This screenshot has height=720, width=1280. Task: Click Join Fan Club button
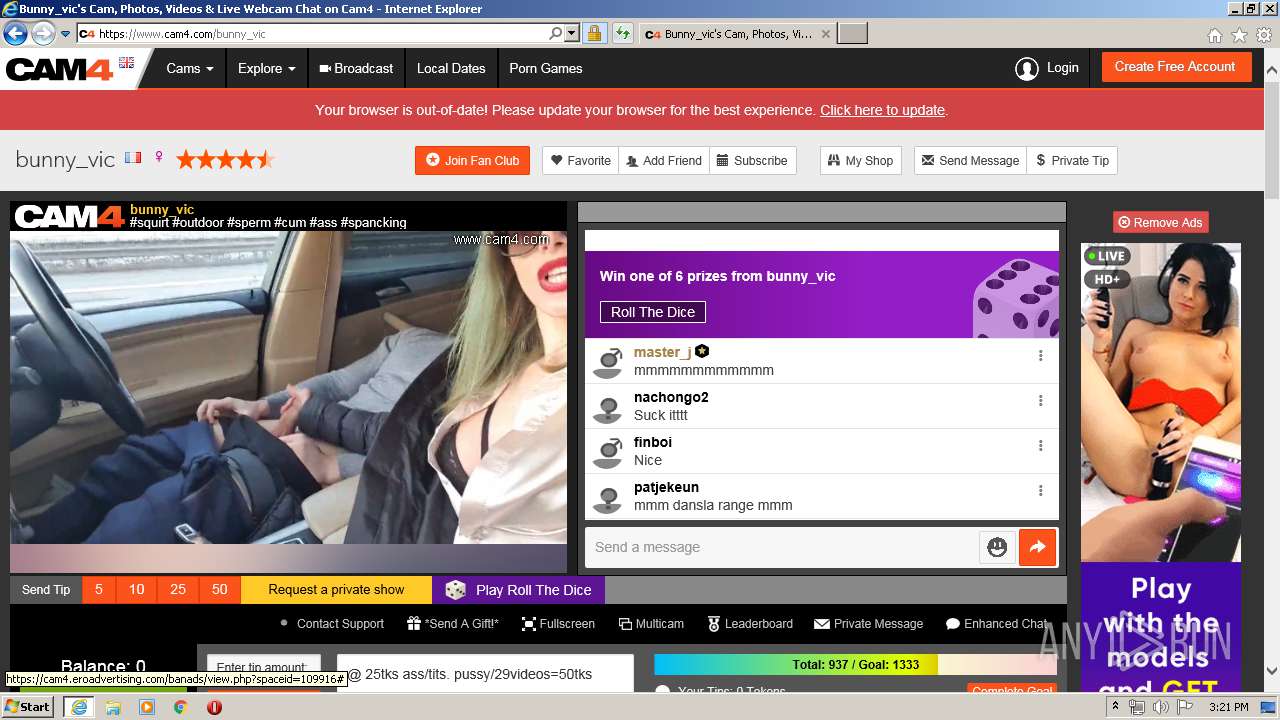[x=472, y=160]
